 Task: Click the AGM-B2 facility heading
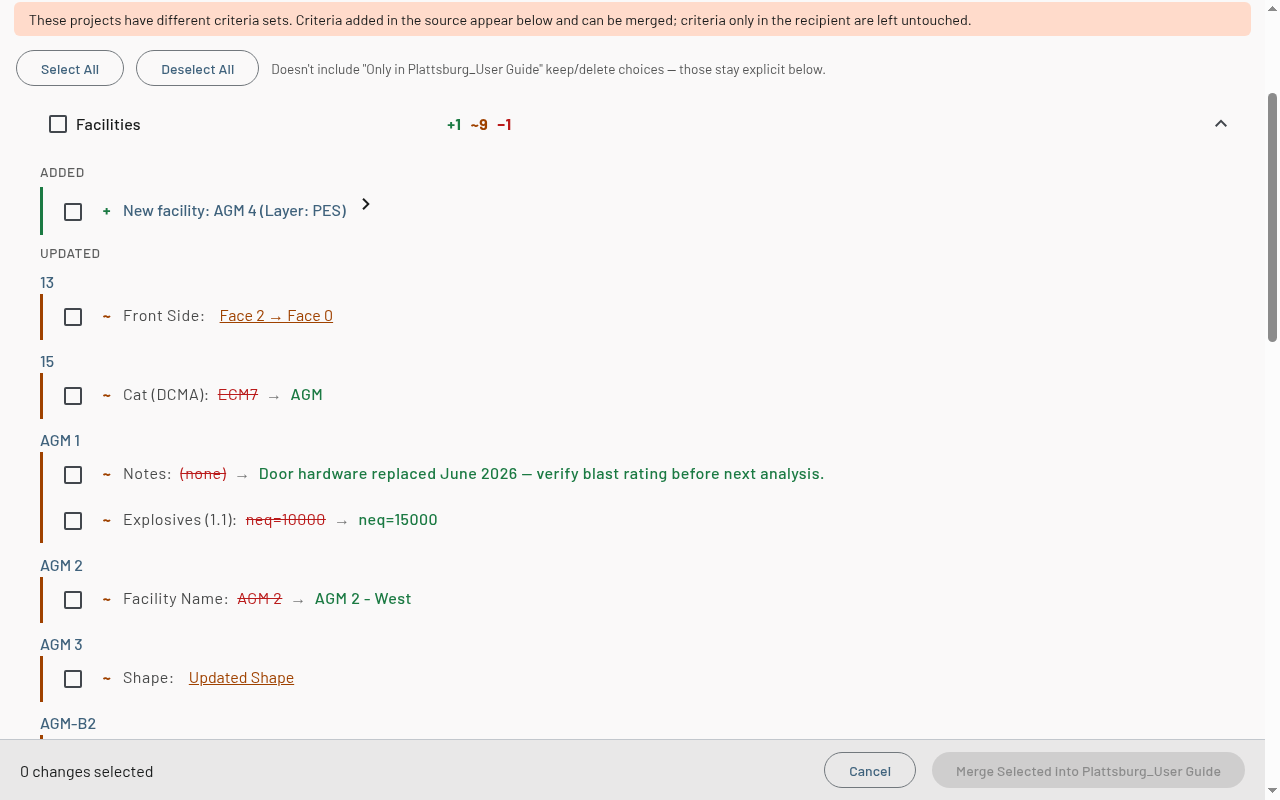pyautogui.click(x=68, y=723)
